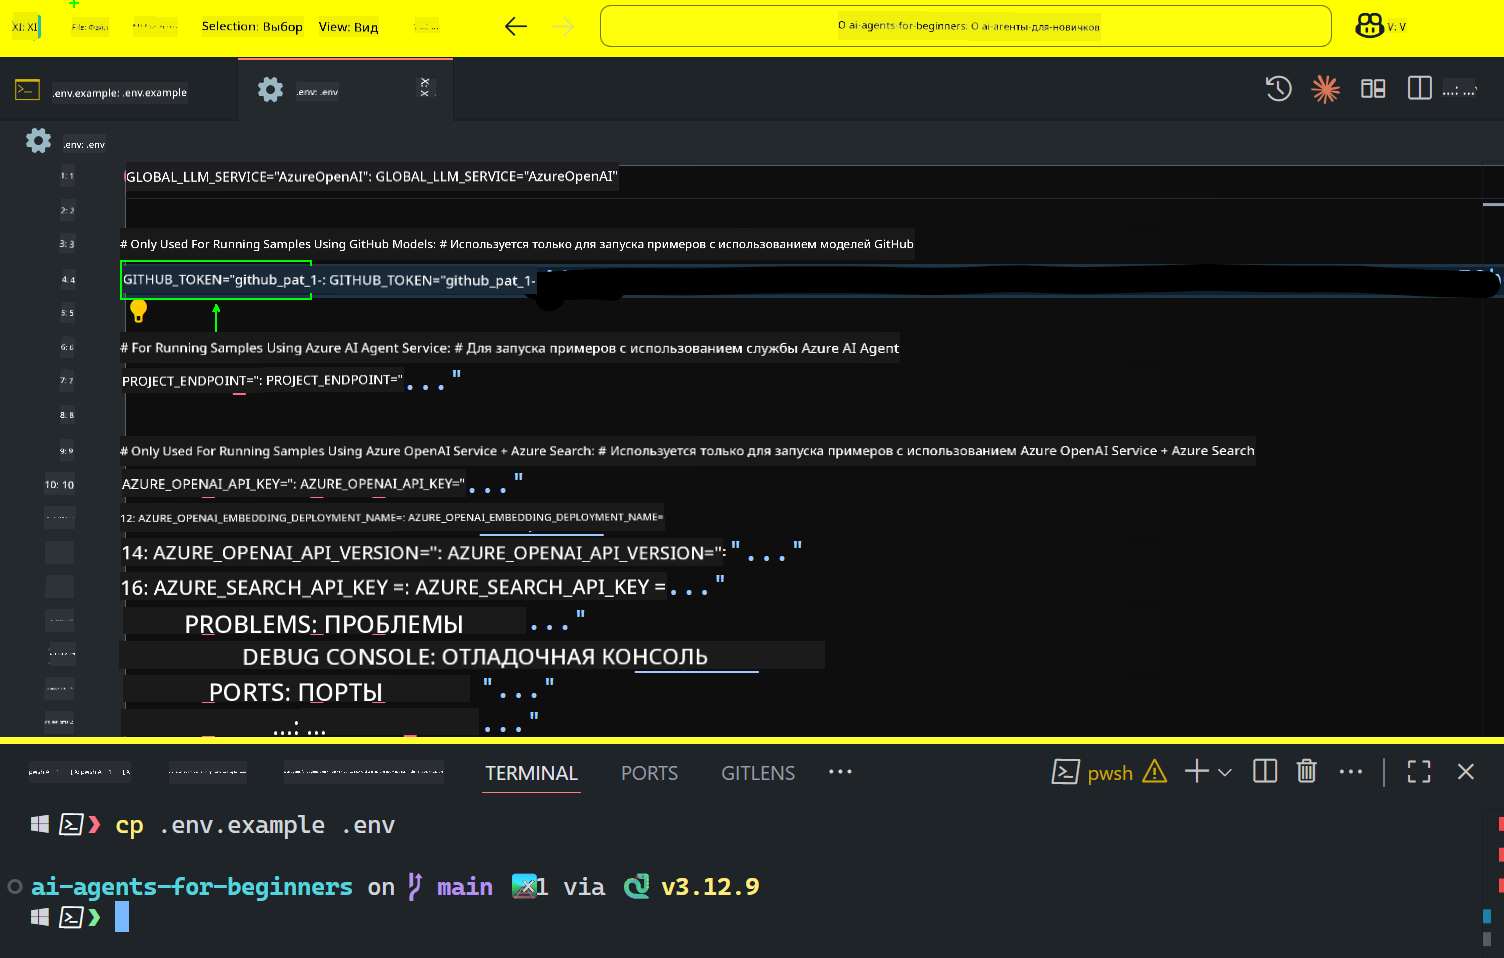Click the GitHub Models comment line
Screen dimensions: 1504x958
coord(517,244)
